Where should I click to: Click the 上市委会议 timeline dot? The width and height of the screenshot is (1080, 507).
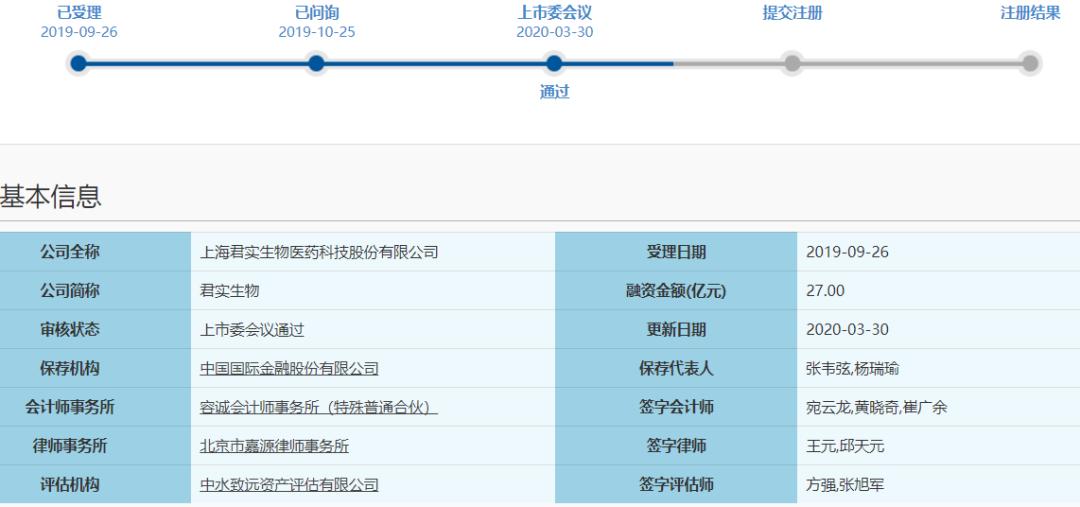click(554, 63)
